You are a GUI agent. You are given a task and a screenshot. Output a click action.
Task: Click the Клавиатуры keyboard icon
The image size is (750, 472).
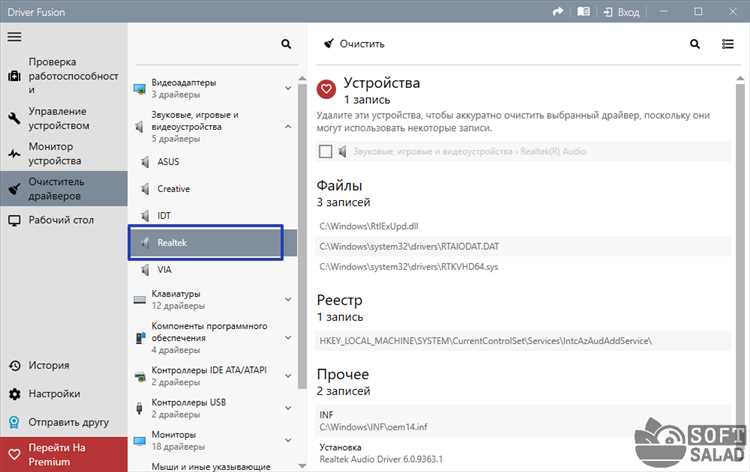click(x=140, y=300)
